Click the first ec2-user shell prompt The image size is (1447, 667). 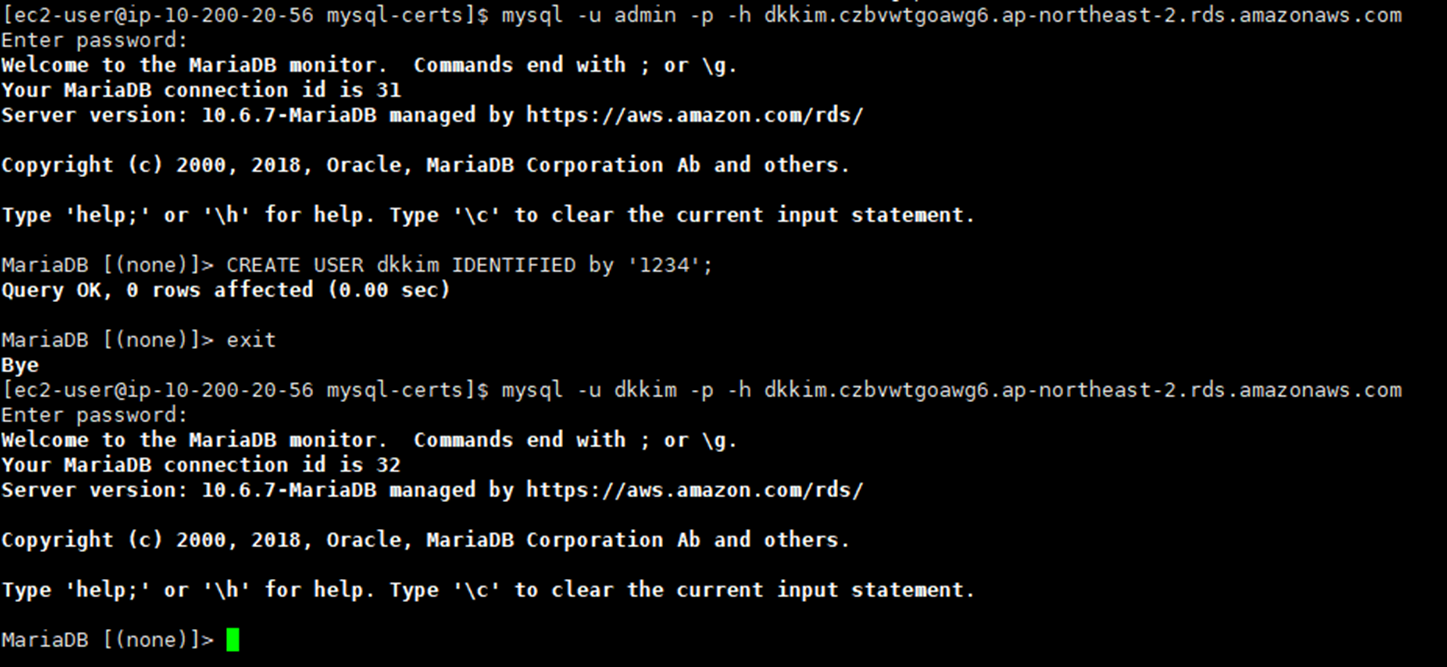click(x=245, y=15)
